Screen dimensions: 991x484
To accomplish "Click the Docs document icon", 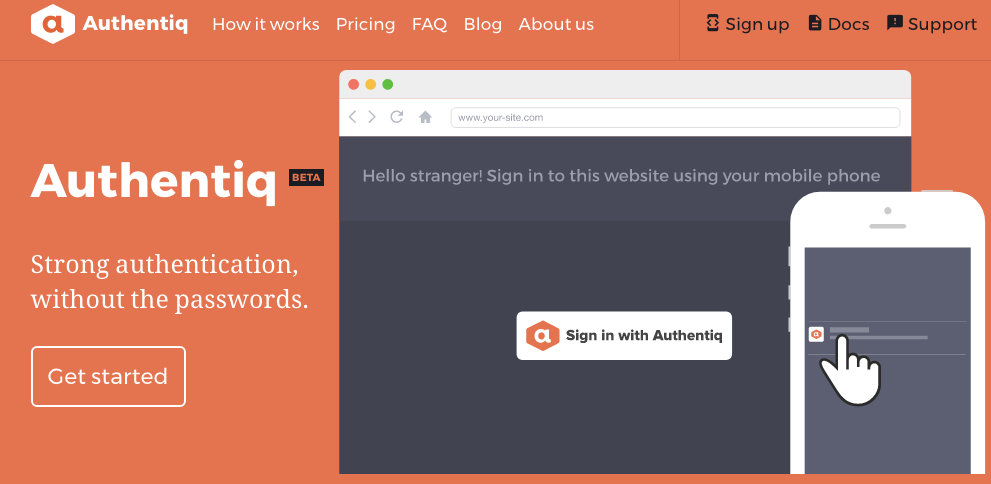I will point(815,23).
